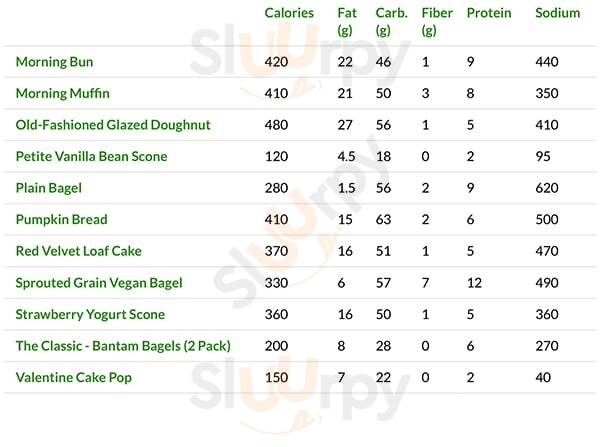Screen dimensions: 600x447
Task: Click the Fiber (g) column header
Action: click(x=437, y=21)
